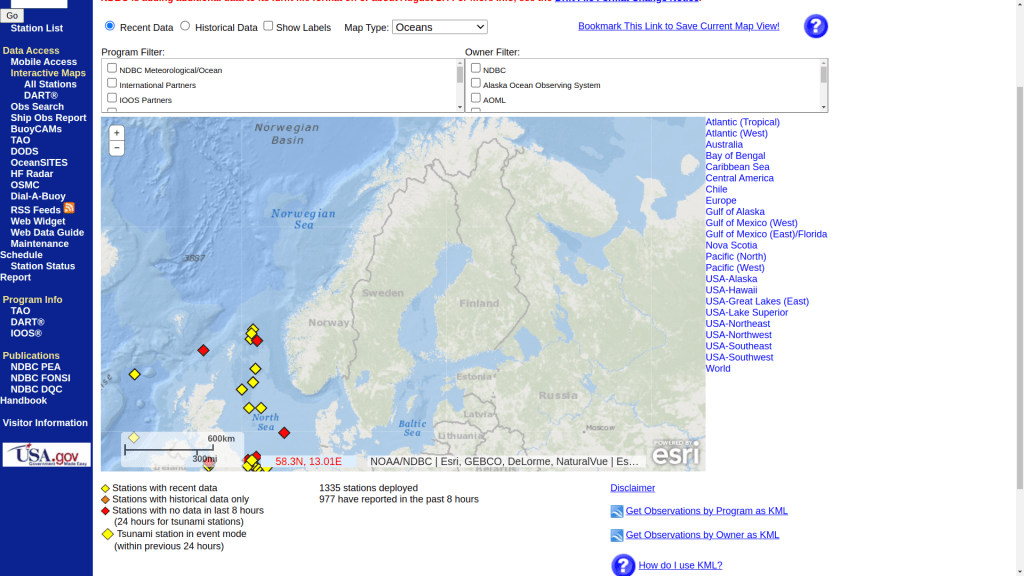Check Alaska Ocean Observing System owner filter
Viewport: 1024px width, 576px height.
pyautogui.click(x=476, y=84)
